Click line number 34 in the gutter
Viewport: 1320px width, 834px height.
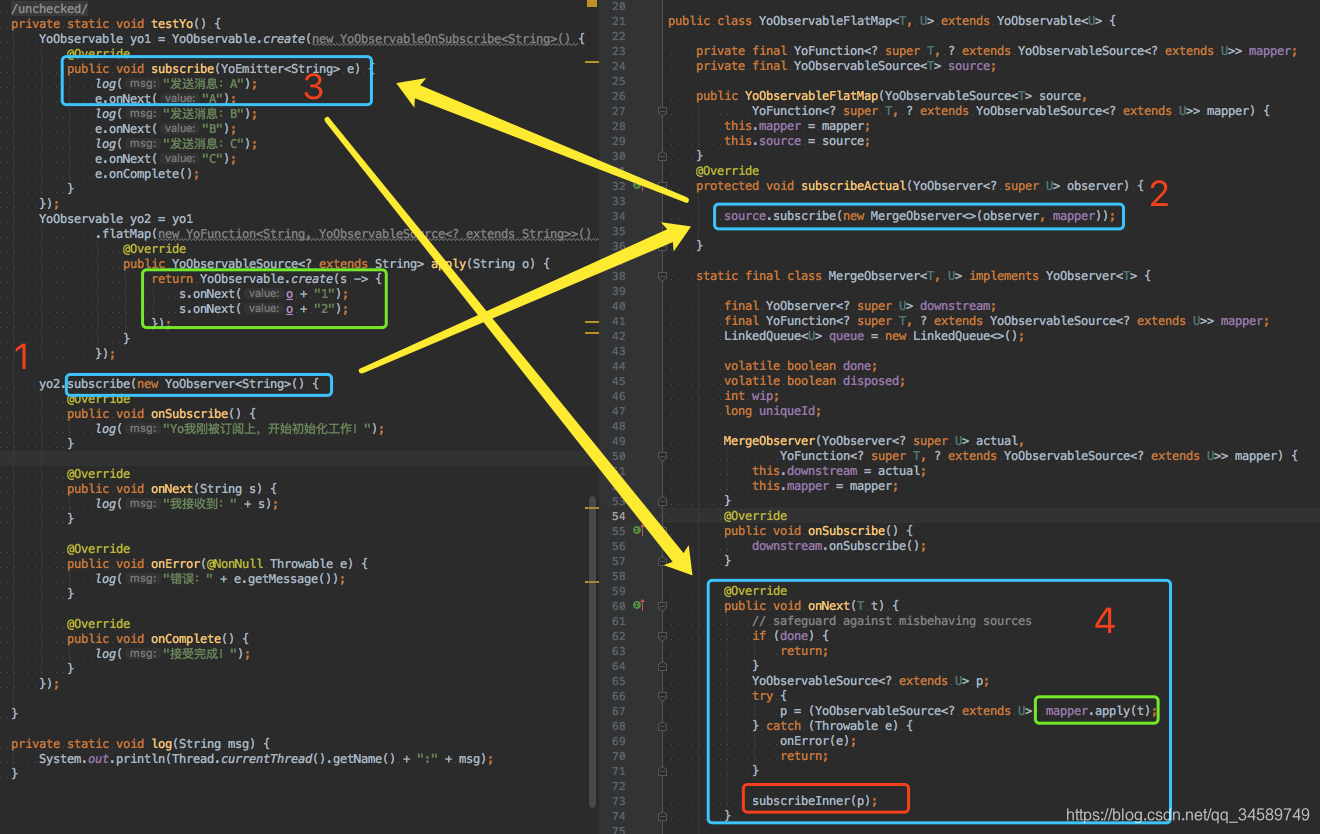[618, 216]
